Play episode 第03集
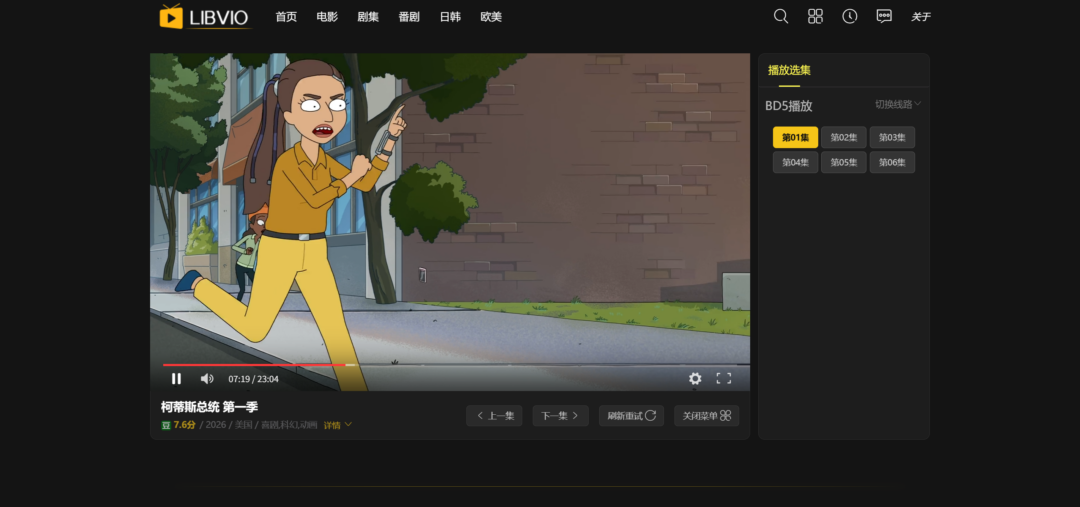1080x507 pixels. pos(892,137)
